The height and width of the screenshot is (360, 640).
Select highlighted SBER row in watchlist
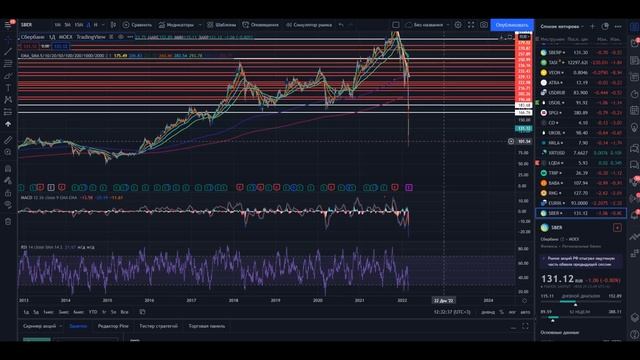[581, 213]
